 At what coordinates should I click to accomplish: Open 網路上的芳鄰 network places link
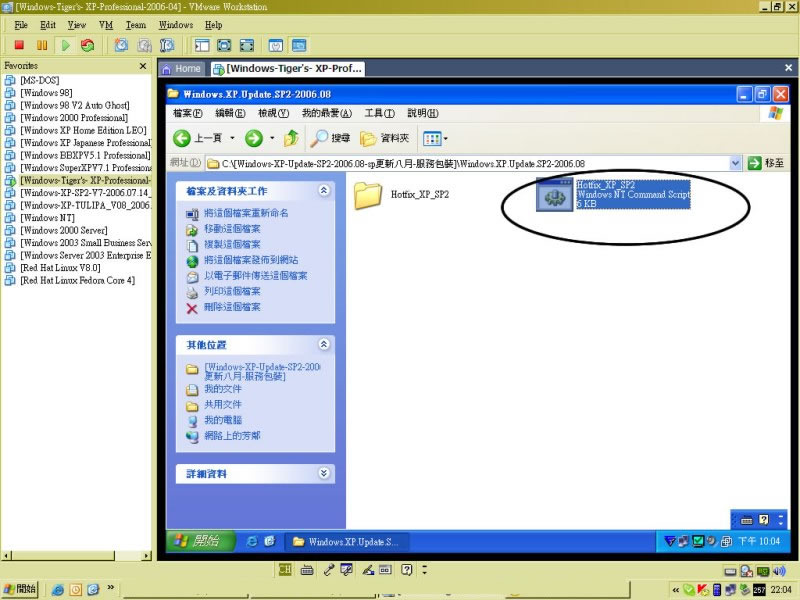[x=232, y=436]
